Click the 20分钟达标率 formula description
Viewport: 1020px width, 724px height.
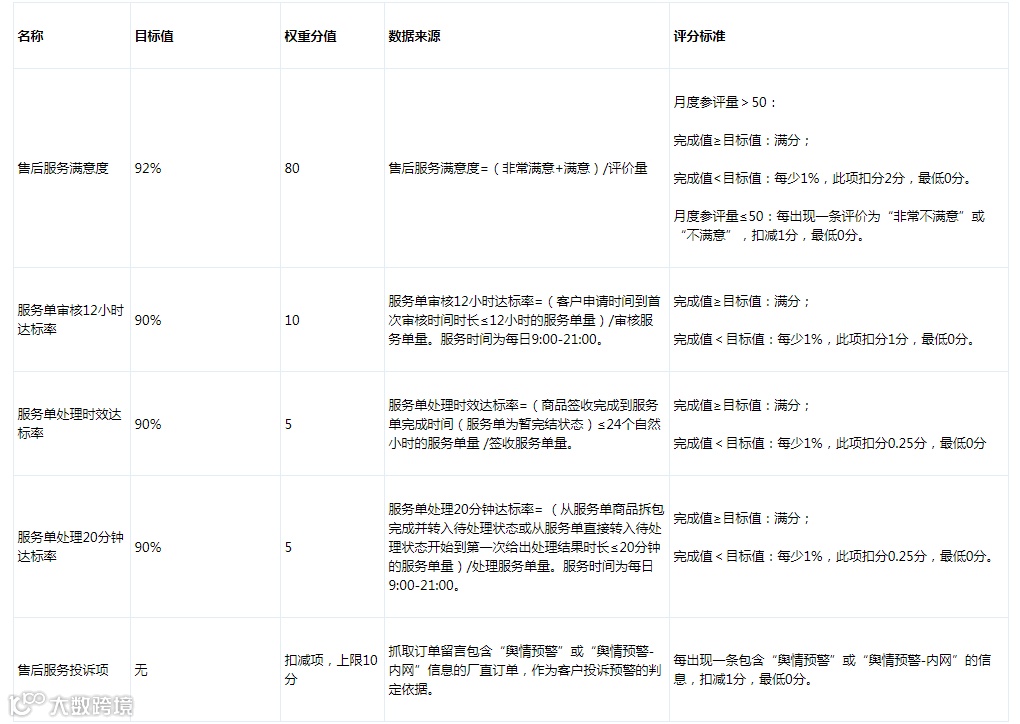click(526, 547)
